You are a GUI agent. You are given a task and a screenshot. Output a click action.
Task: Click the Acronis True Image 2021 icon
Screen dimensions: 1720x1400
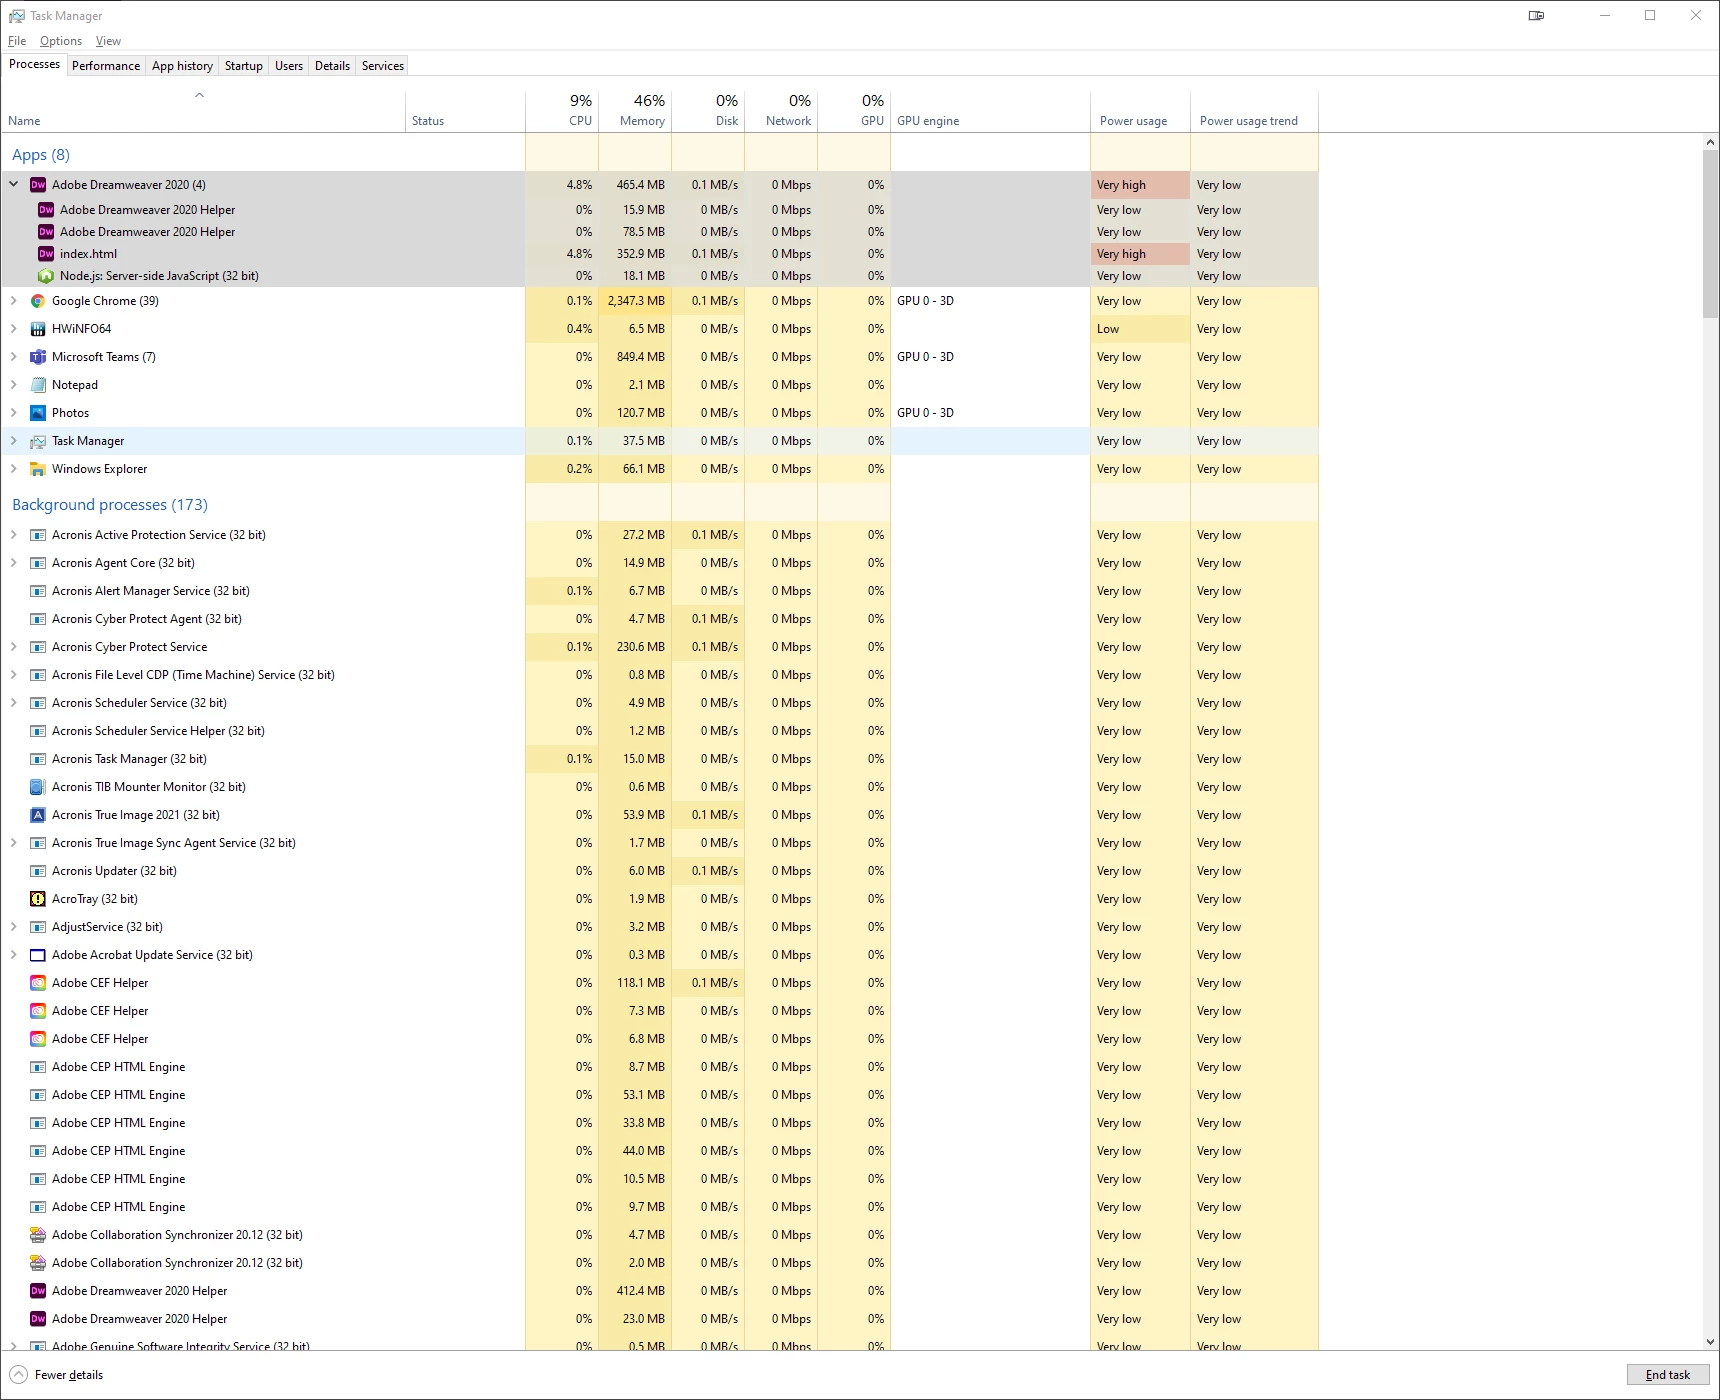click(38, 815)
